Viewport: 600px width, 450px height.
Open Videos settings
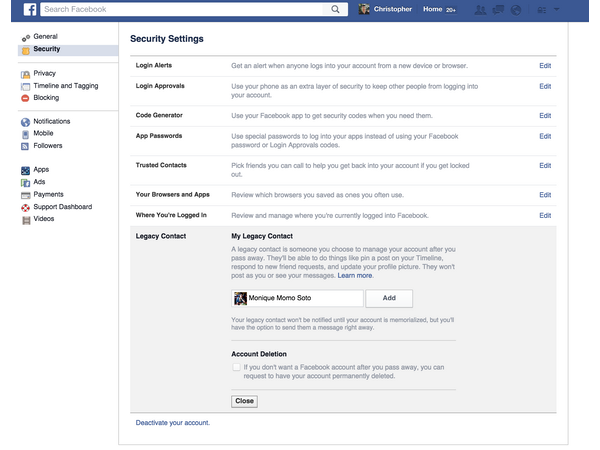pyautogui.click(x=44, y=218)
